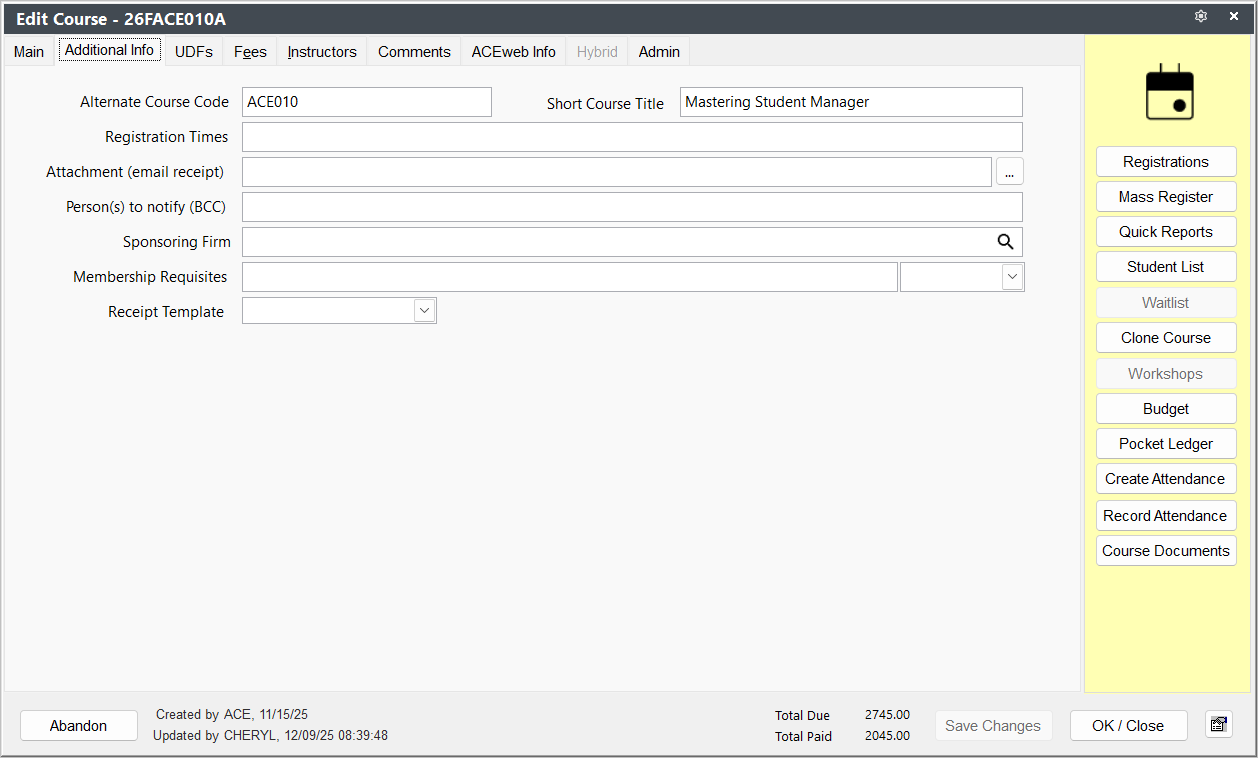1258x758 pixels.
Task: Click the Registration Times input field
Action: tap(632, 137)
